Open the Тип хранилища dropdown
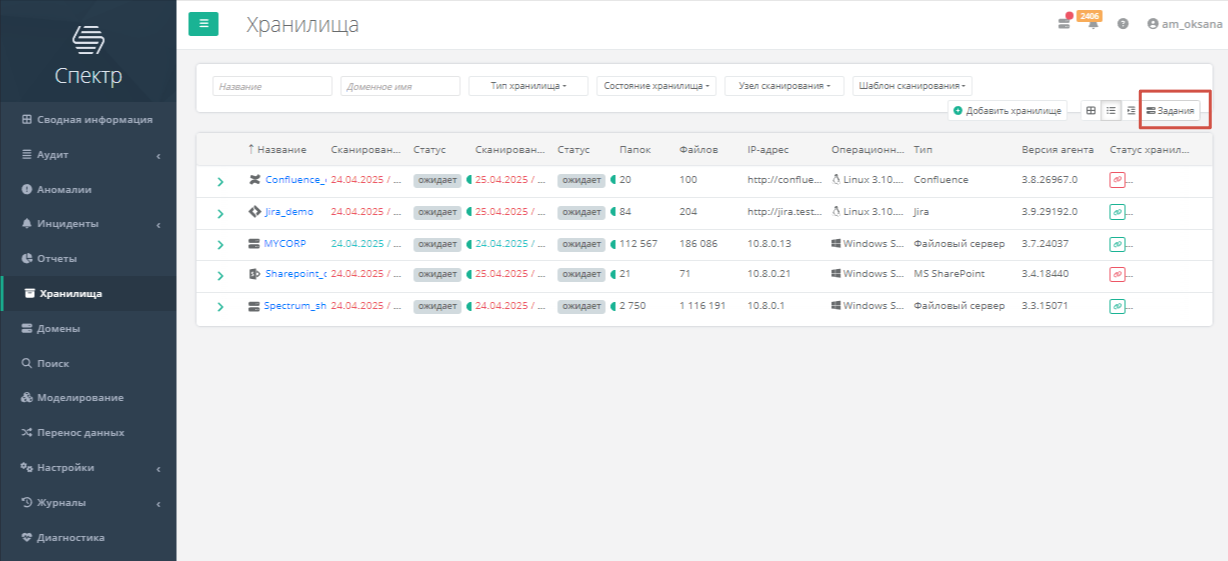This screenshot has height=561, width=1228. (528, 86)
